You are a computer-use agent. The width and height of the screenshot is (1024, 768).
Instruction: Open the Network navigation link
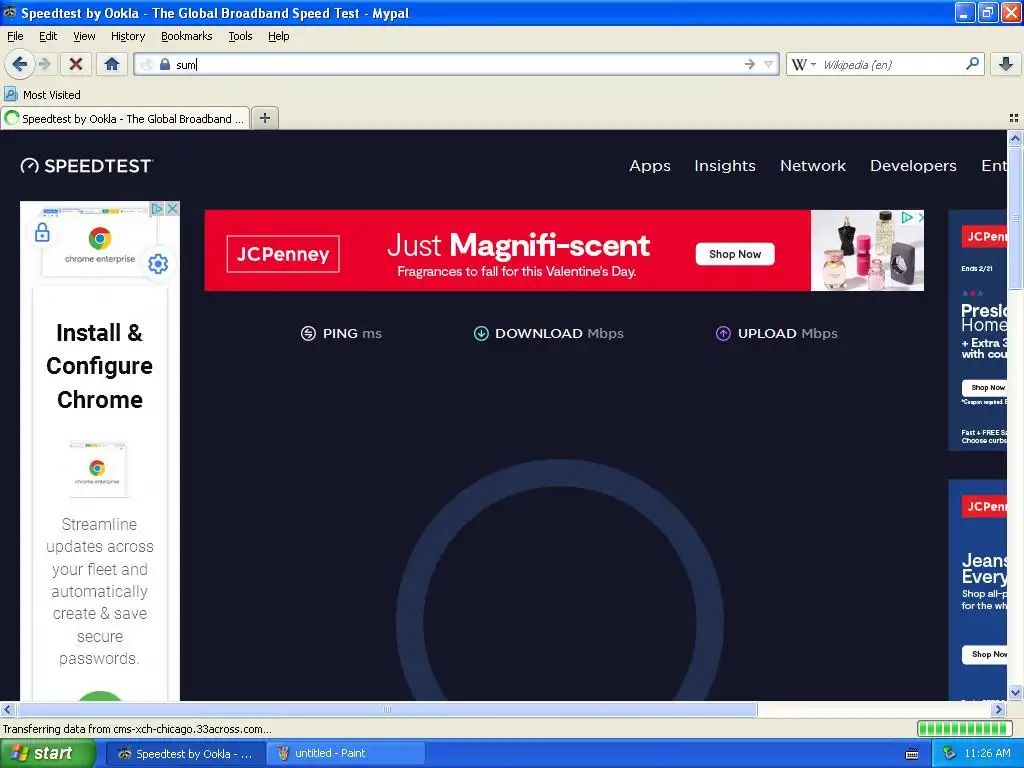pos(813,166)
